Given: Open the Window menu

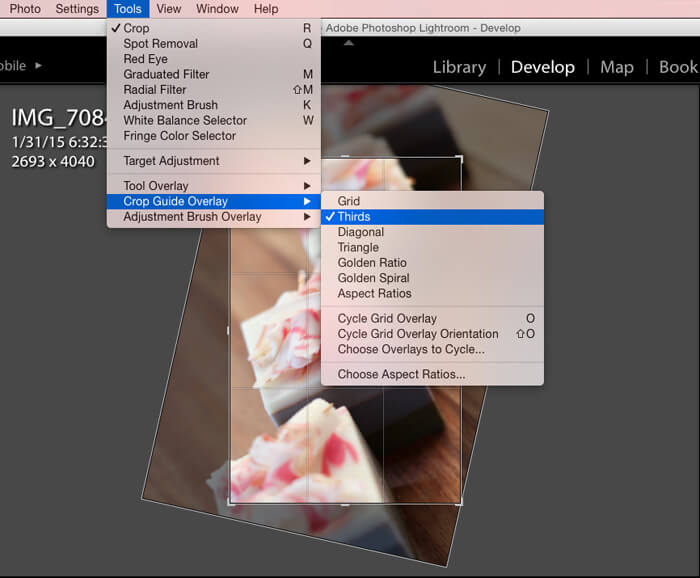Looking at the screenshot, I should point(217,9).
